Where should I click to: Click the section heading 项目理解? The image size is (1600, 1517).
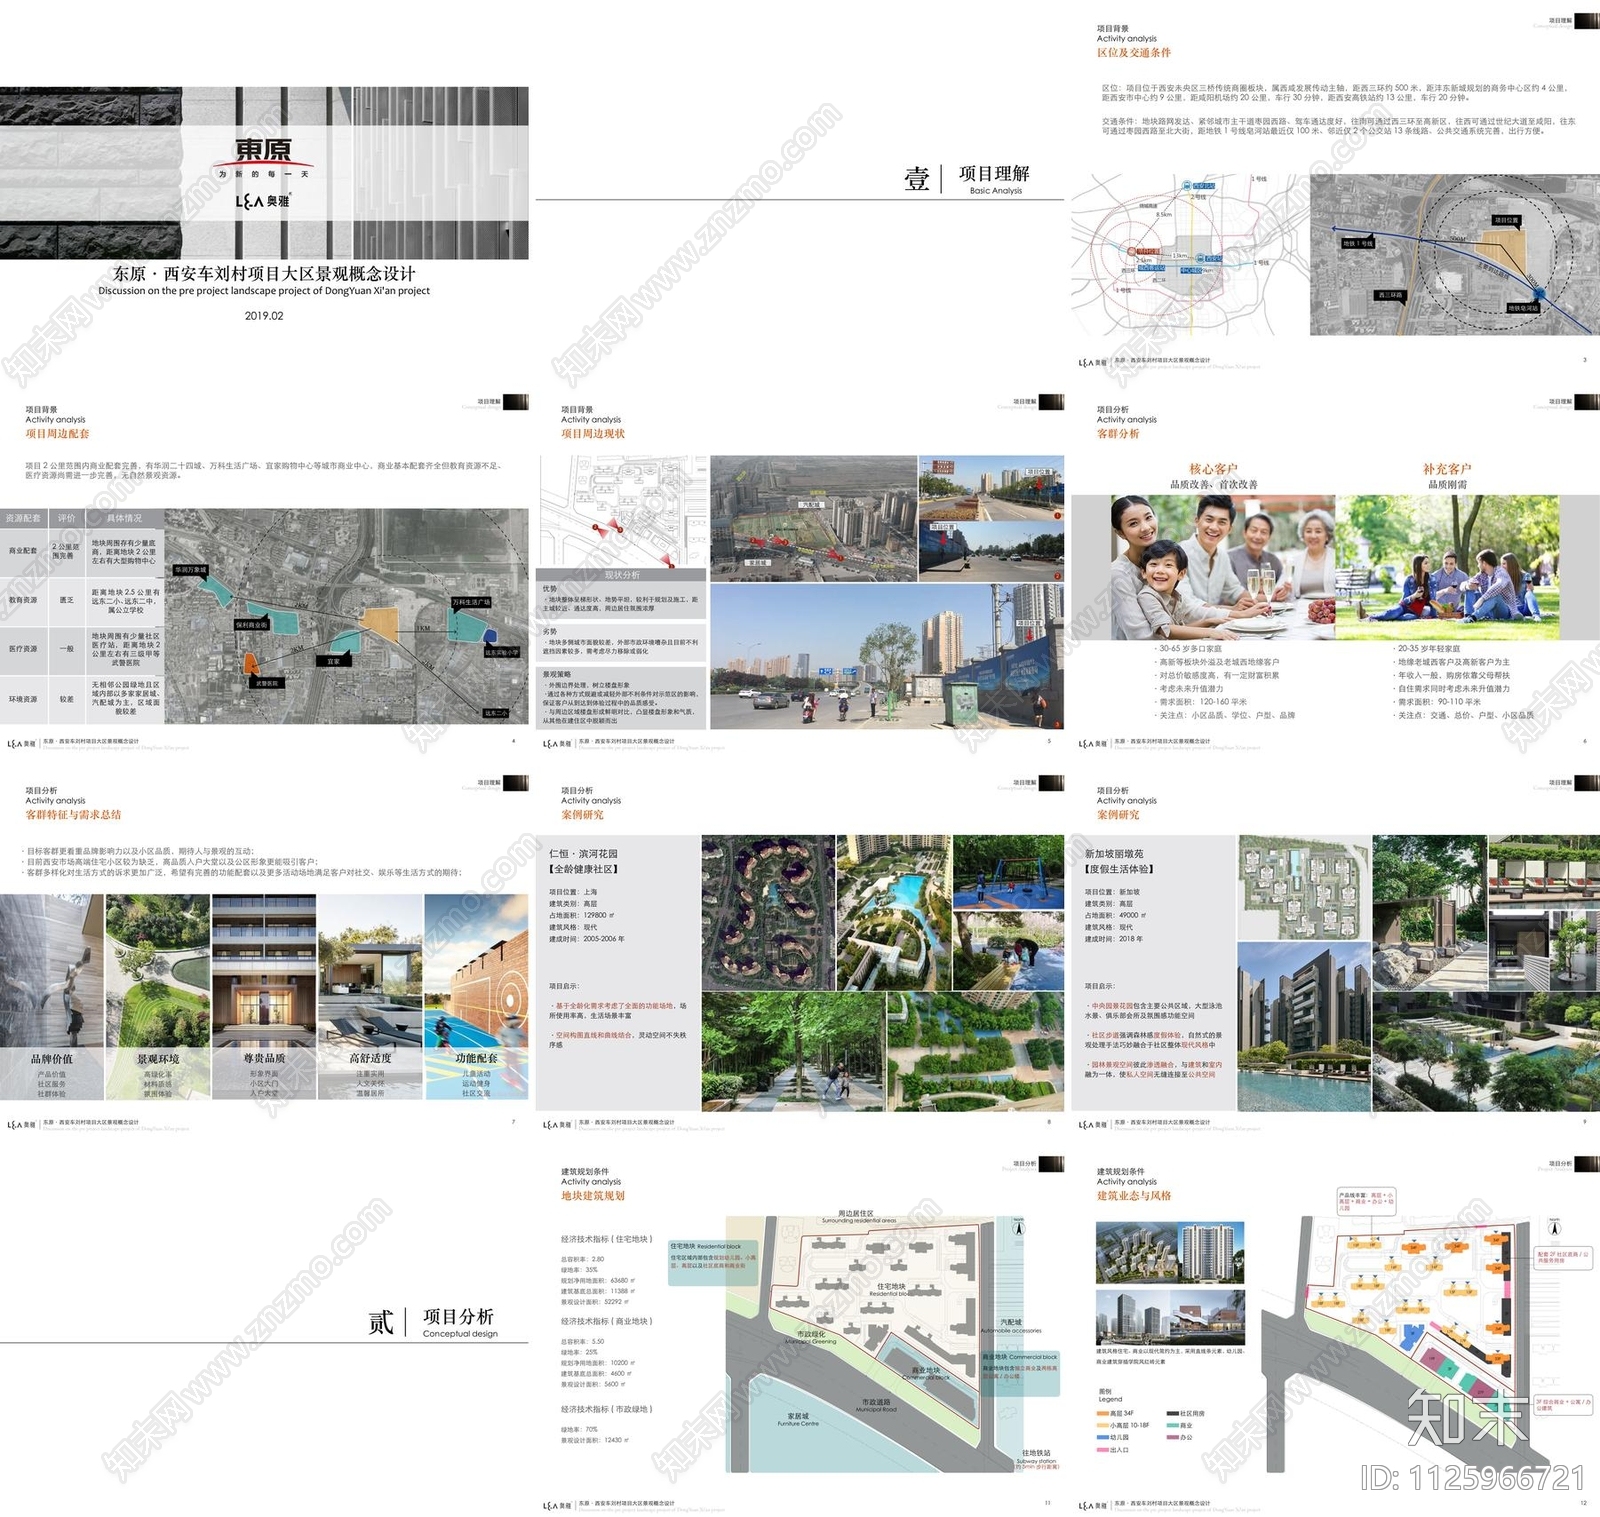pyautogui.click(x=994, y=173)
